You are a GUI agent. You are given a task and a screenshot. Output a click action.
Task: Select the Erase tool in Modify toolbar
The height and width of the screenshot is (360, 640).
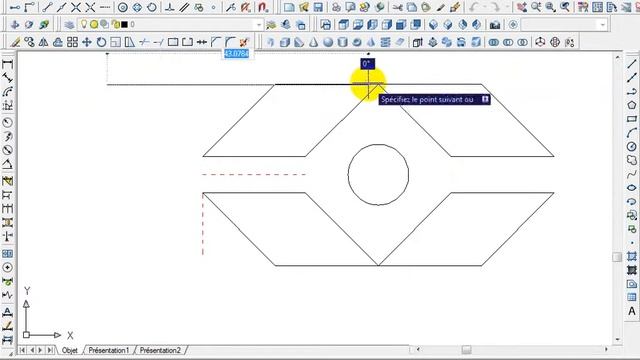15,42
